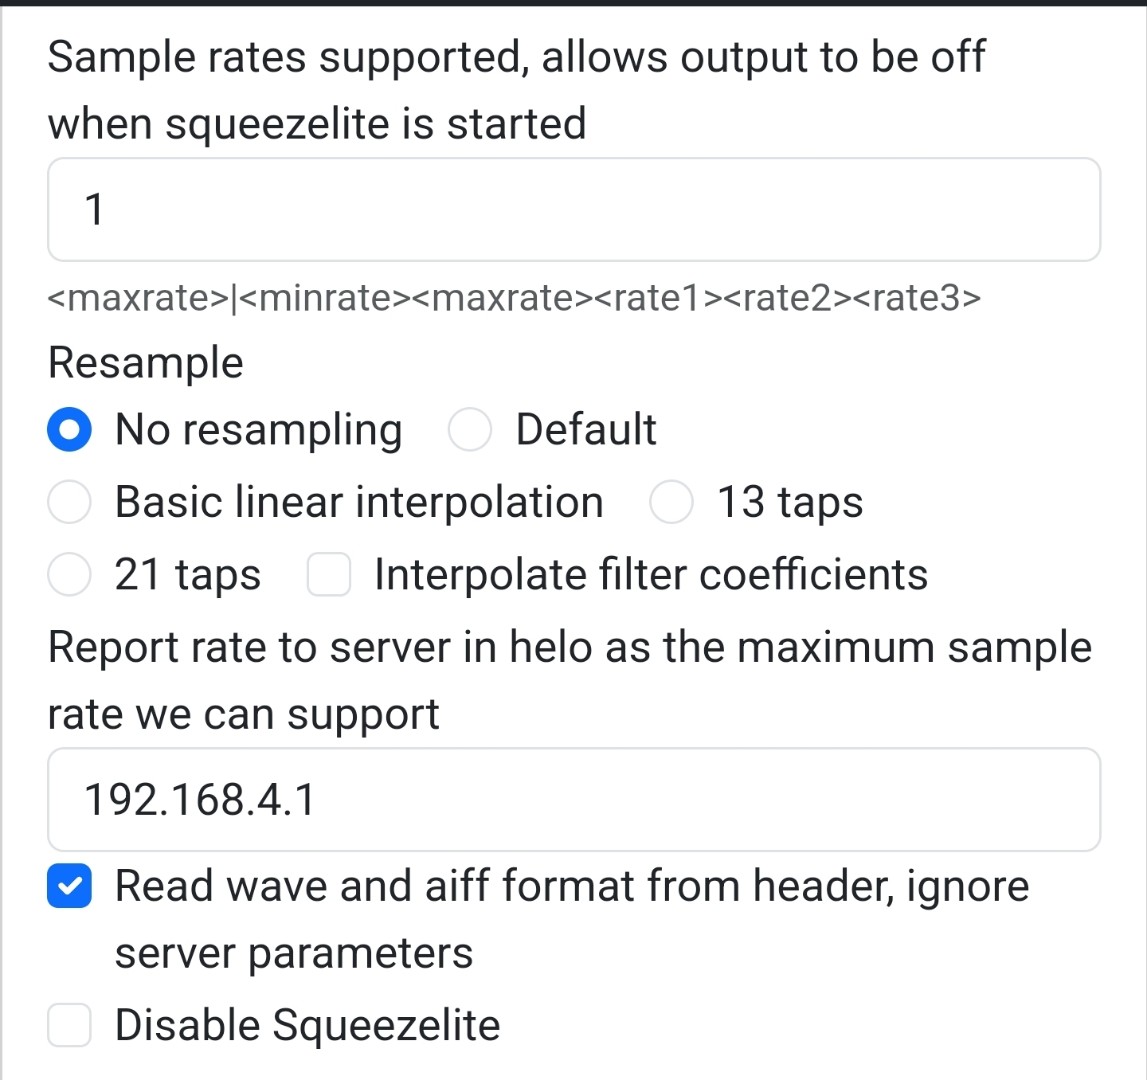1147x1080 pixels.
Task: Focus the field containing 192.168.4.1
Action: coord(573,800)
